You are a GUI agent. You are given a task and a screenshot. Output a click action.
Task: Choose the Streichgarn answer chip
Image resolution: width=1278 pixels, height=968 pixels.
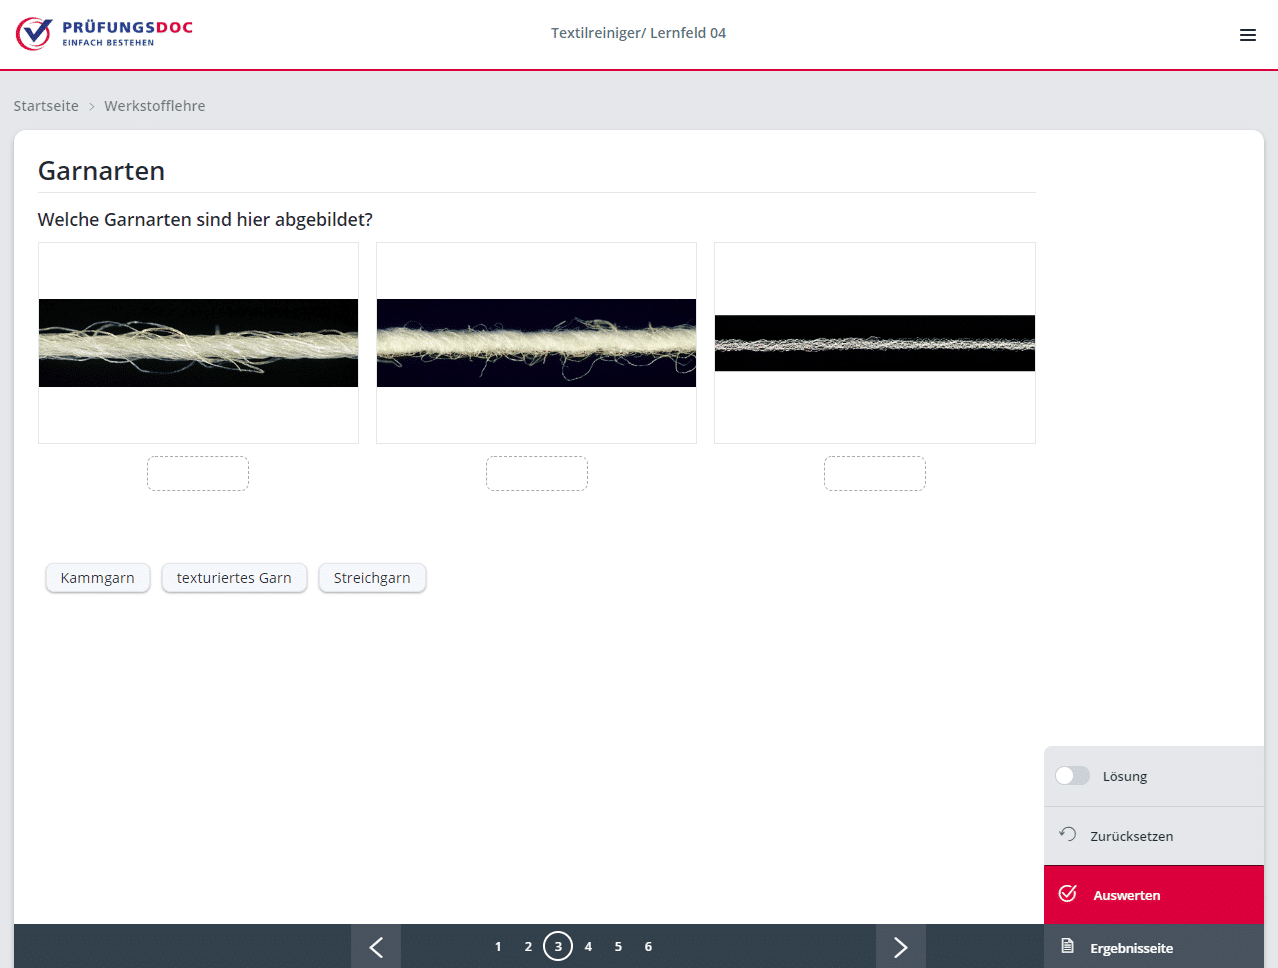372,578
